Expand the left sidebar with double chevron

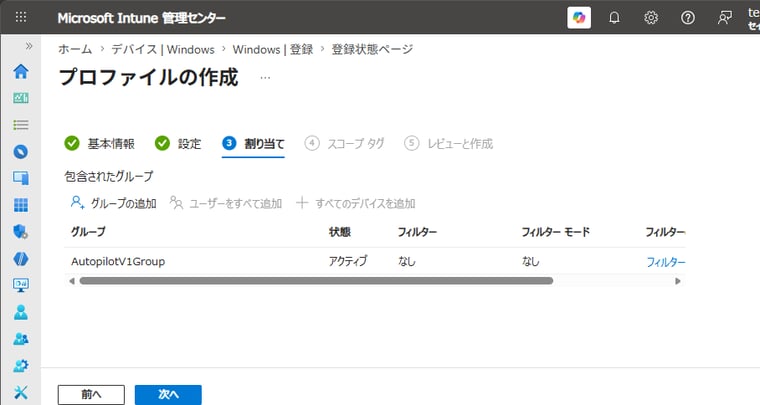click(x=29, y=46)
